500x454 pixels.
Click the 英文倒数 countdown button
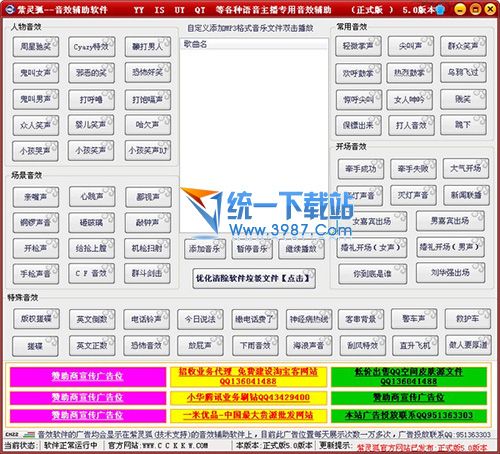[92, 319]
